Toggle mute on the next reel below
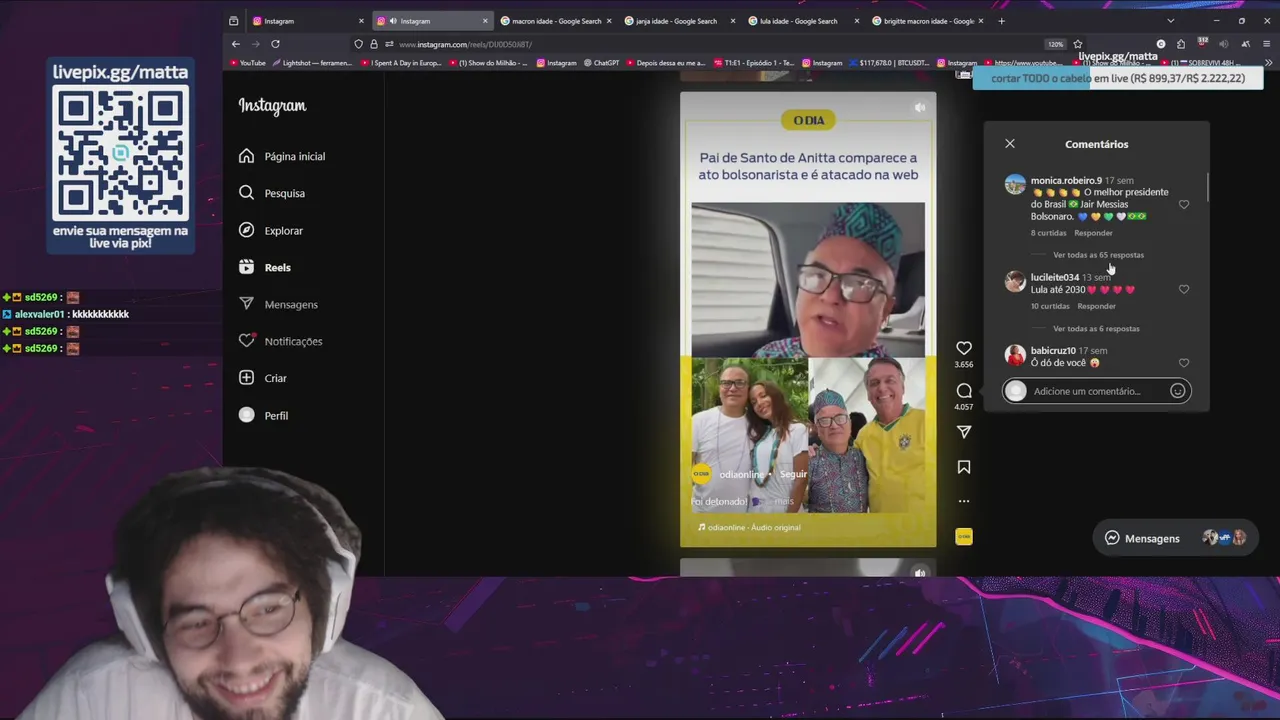The width and height of the screenshot is (1280, 720). click(x=920, y=573)
